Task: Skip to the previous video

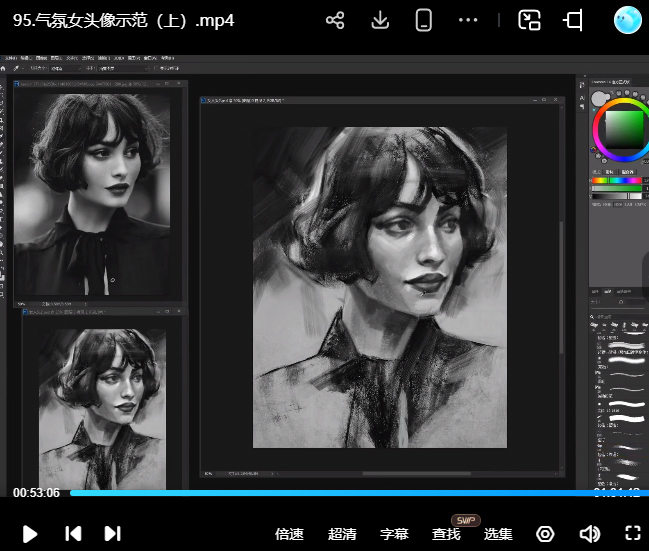Action: tap(73, 533)
